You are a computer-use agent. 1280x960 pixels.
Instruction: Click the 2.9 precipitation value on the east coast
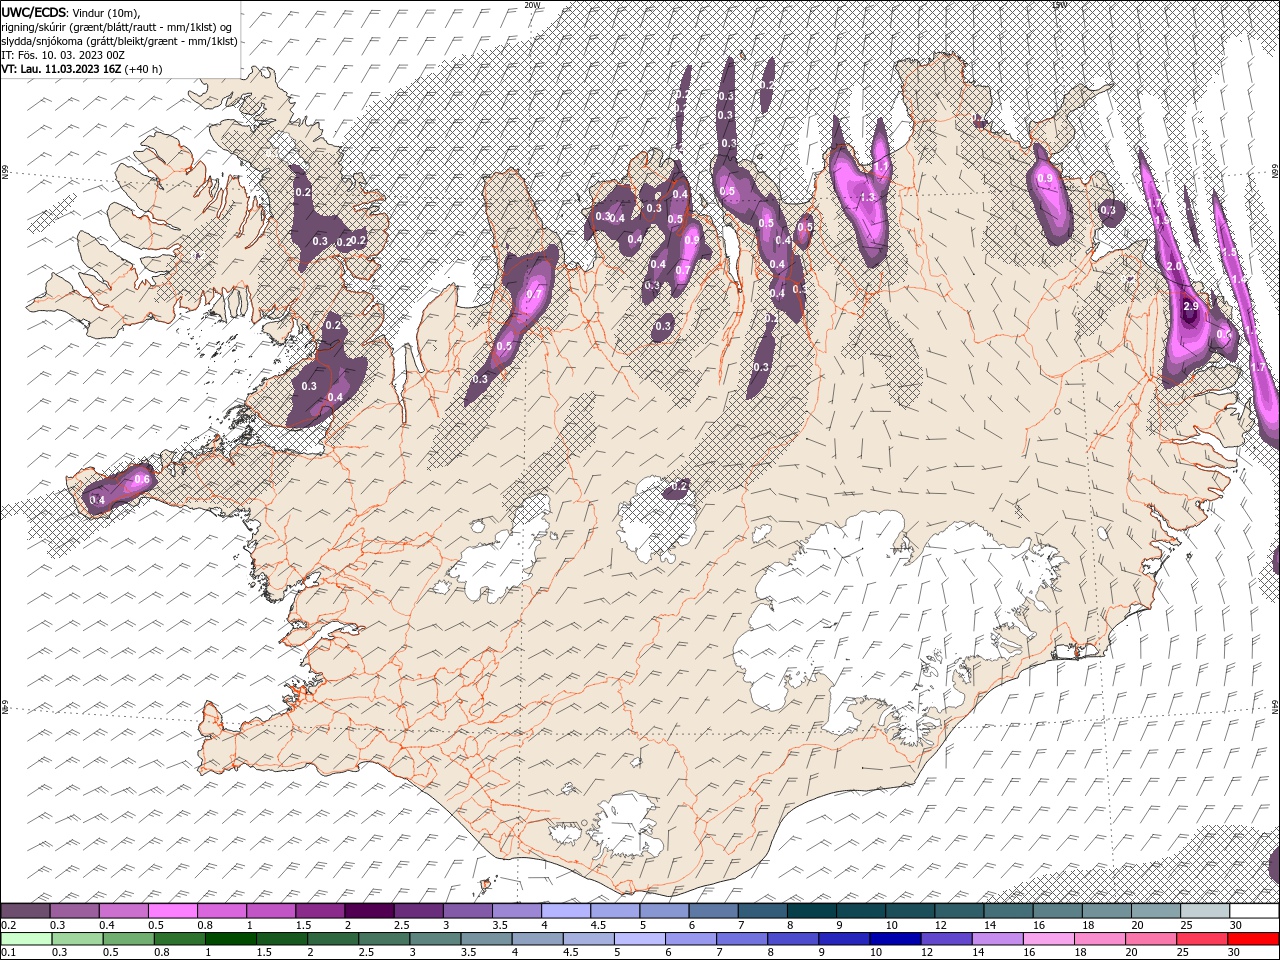click(x=1190, y=306)
